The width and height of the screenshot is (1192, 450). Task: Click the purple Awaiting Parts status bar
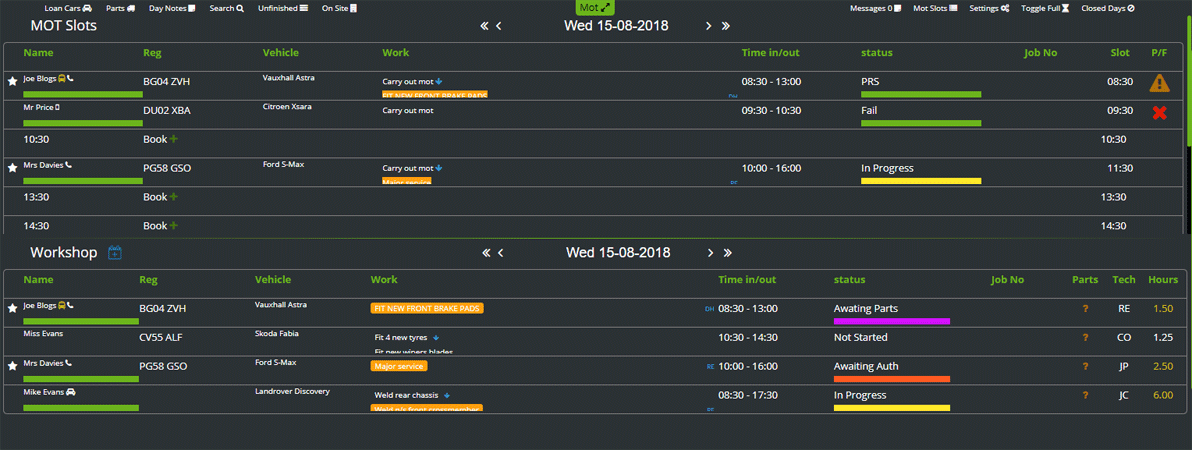point(891,322)
